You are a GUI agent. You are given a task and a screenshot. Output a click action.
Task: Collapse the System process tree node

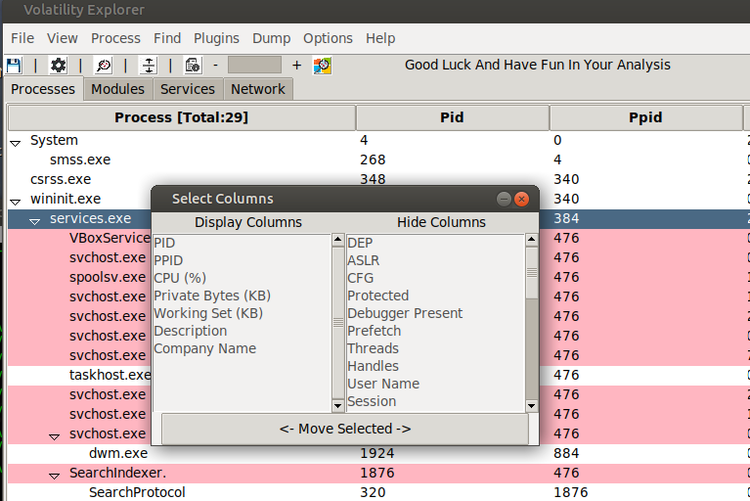click(x=15, y=143)
